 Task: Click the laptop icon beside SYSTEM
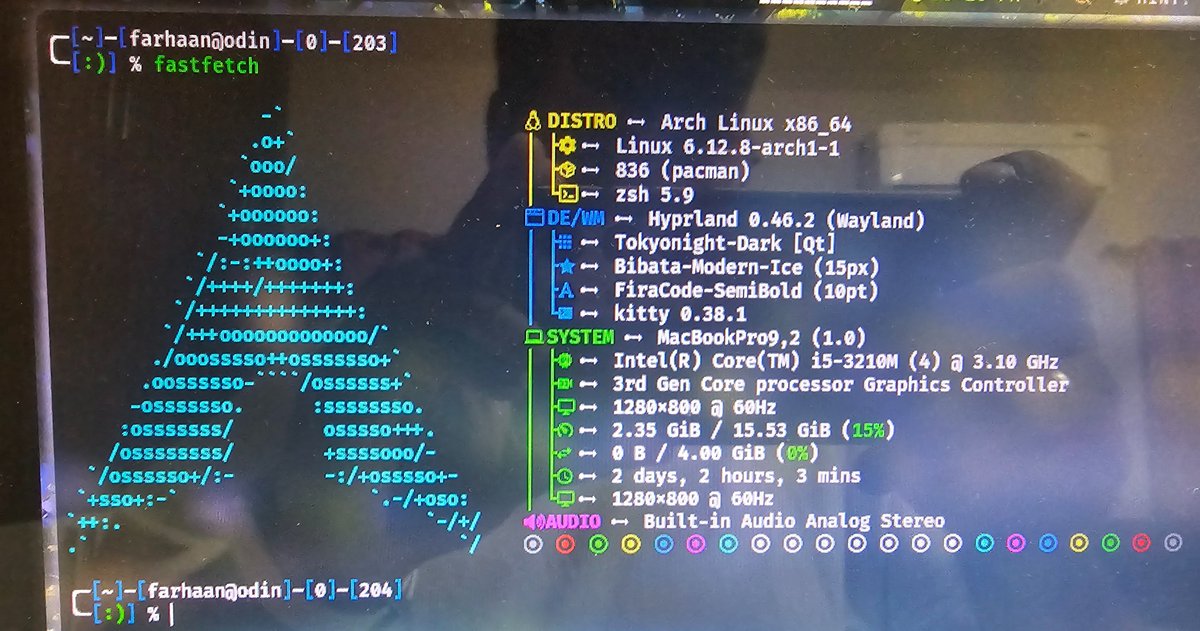coord(533,338)
